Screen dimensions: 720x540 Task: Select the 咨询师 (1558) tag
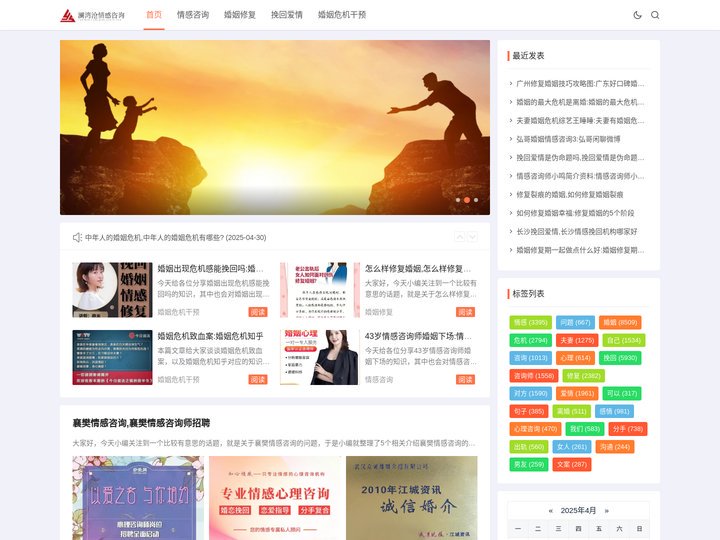pos(534,376)
